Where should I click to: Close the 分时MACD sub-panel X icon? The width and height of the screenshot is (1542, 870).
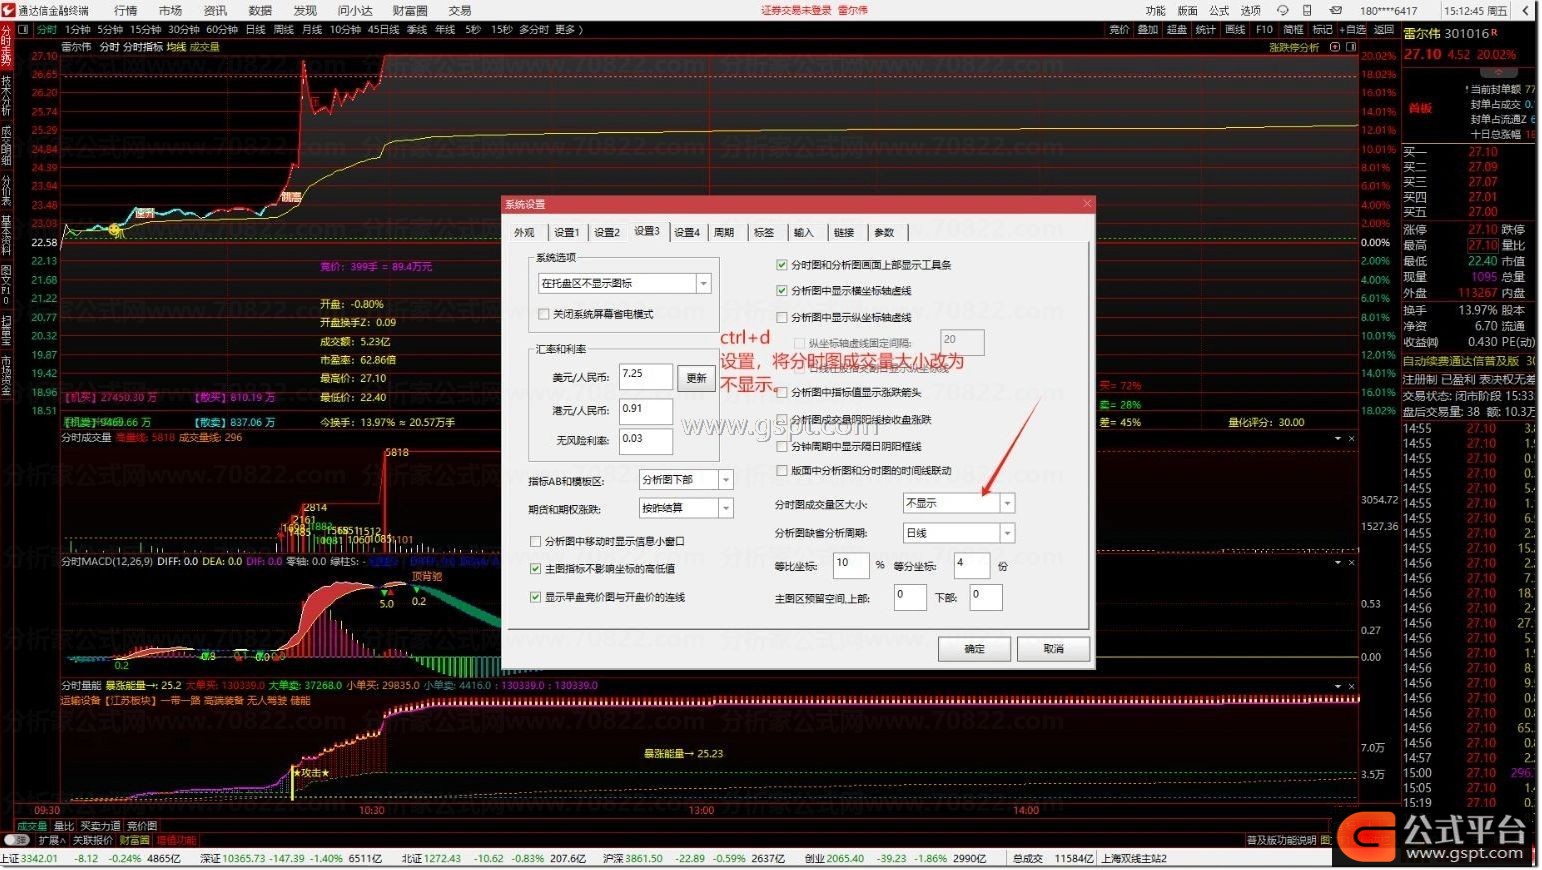click(1352, 562)
